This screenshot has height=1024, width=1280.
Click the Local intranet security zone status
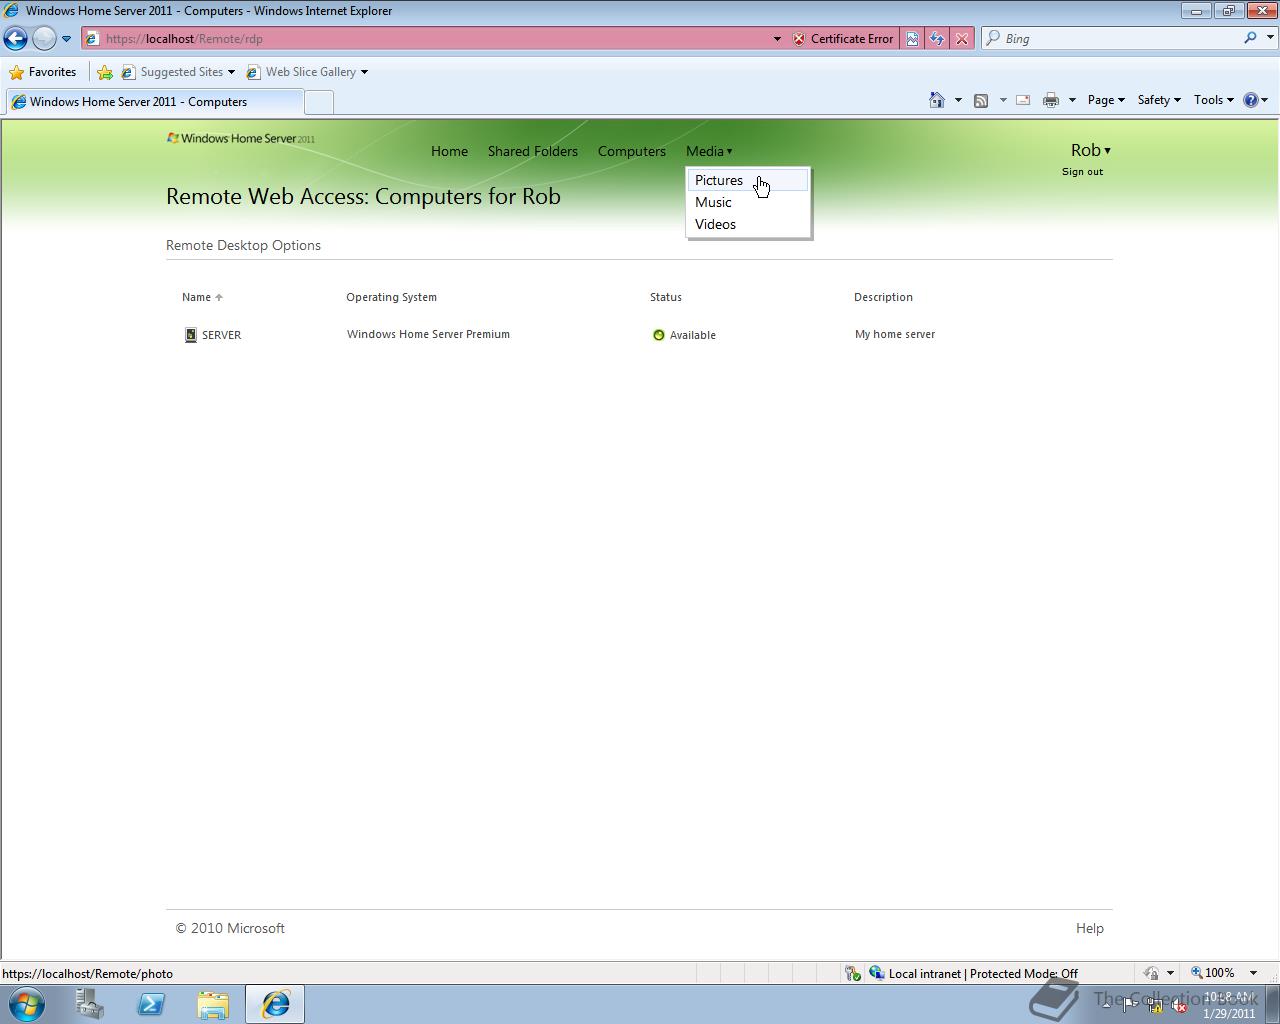[x=983, y=973]
